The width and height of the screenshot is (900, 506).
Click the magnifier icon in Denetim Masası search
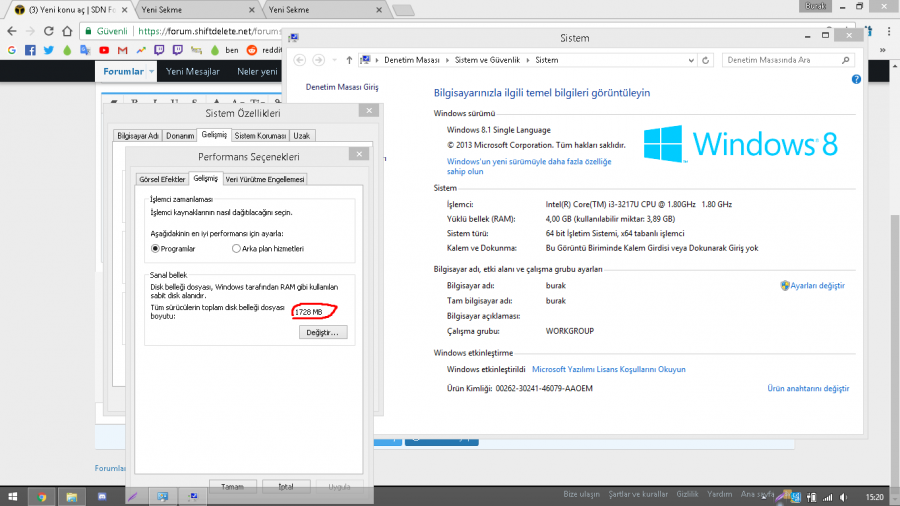pyautogui.click(x=845, y=60)
